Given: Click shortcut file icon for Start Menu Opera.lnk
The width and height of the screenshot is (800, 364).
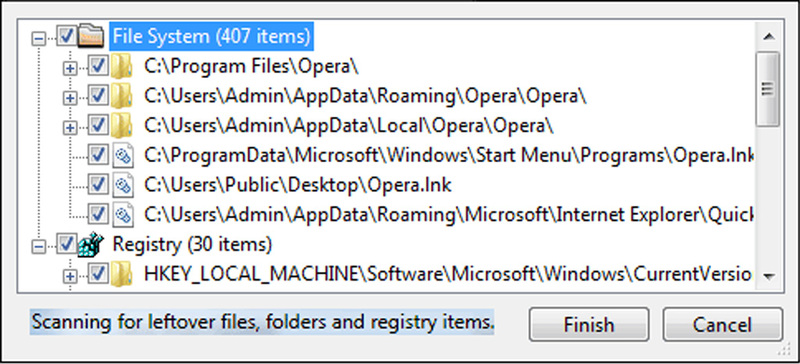Looking at the screenshot, I should pos(122,155).
